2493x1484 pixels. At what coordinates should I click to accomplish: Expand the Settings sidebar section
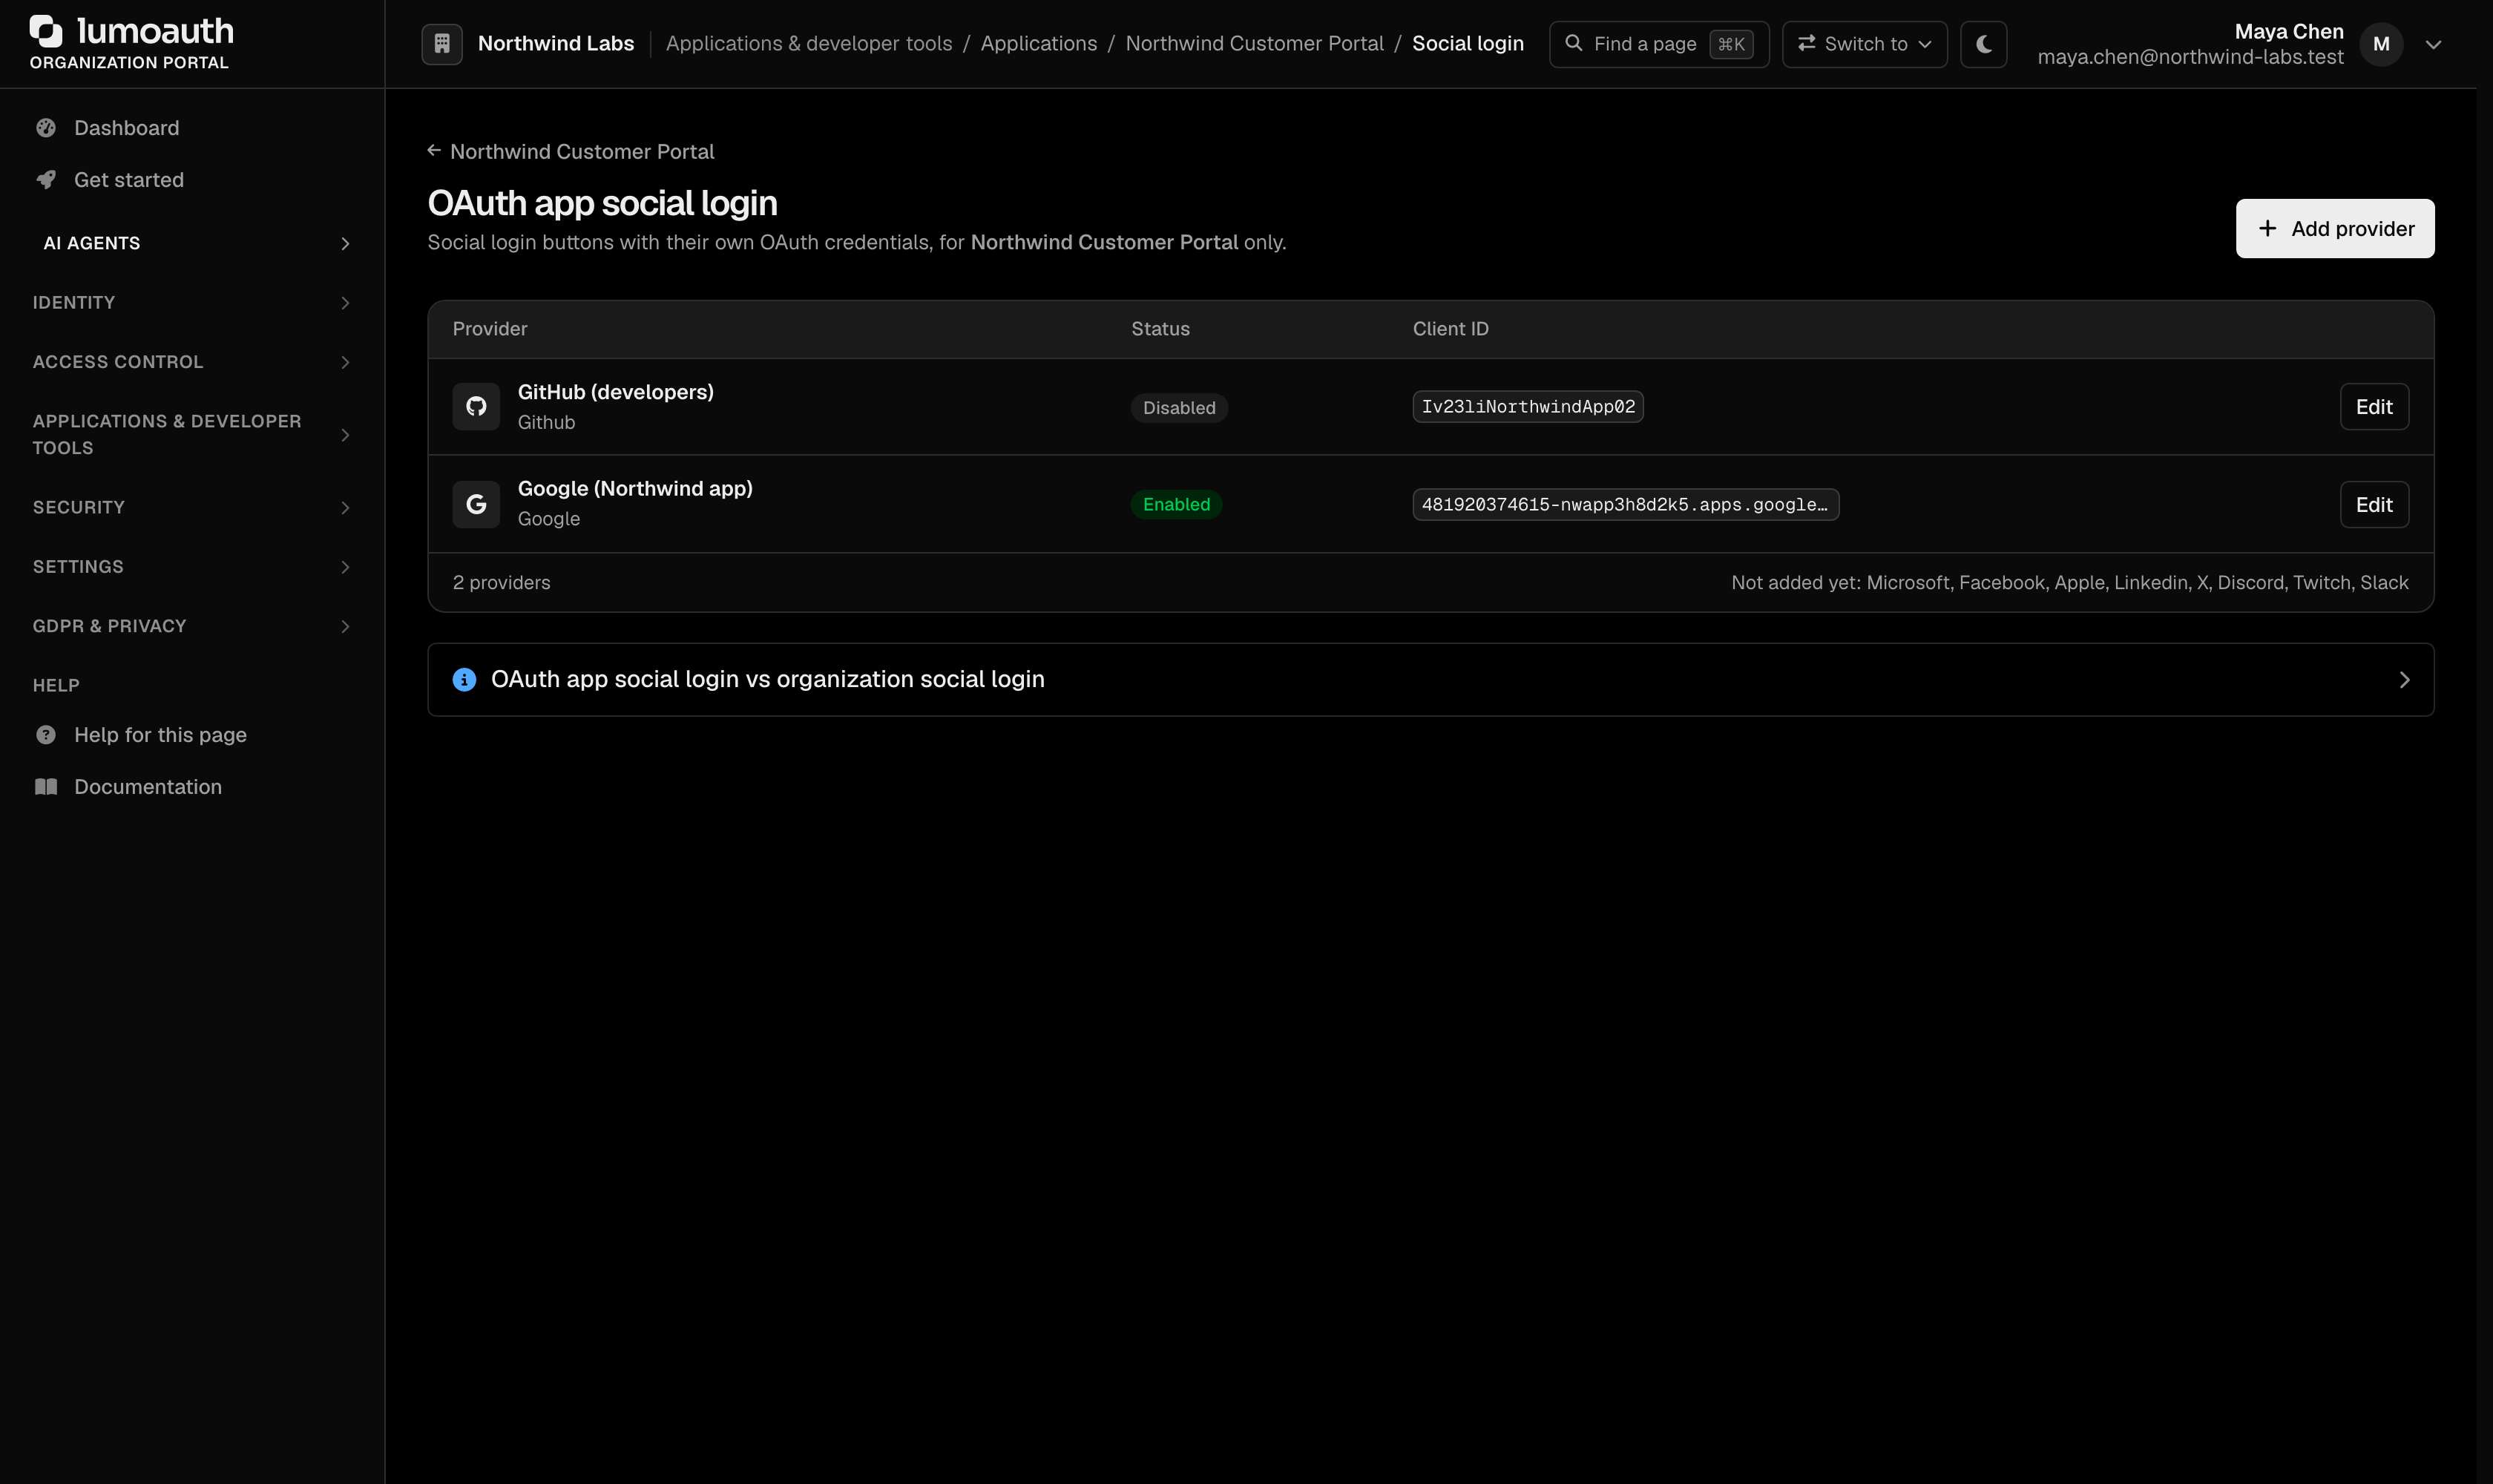[x=192, y=567]
